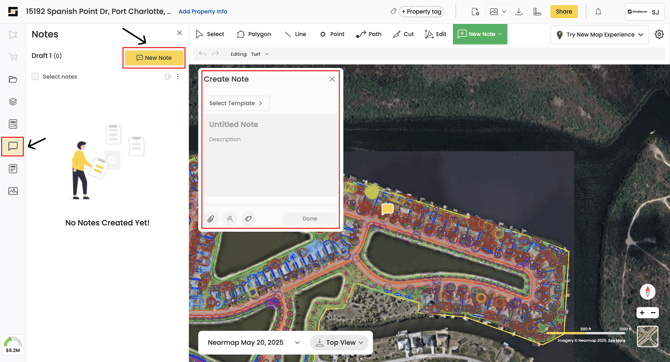Image resolution: width=670 pixels, height=362 pixels.
Task: Open Select Template in Create Note
Action: coord(236,103)
